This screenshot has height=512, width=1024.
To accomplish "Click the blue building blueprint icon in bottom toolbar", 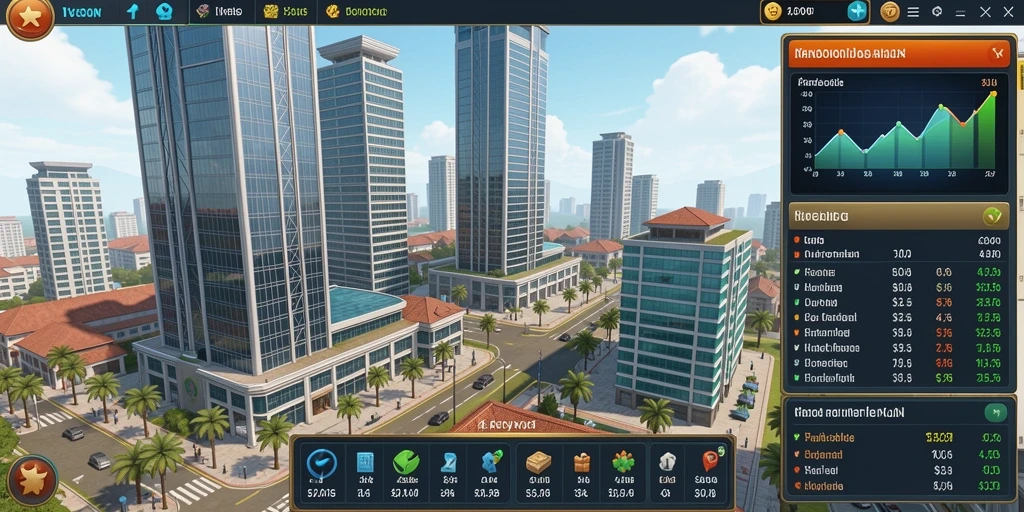I will click(x=365, y=462).
